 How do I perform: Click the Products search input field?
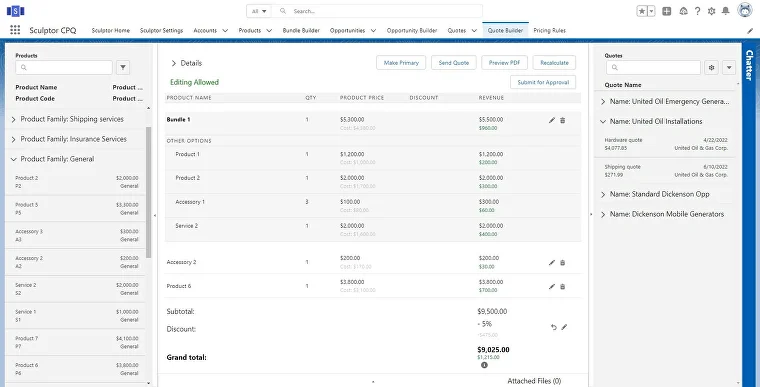(x=64, y=67)
